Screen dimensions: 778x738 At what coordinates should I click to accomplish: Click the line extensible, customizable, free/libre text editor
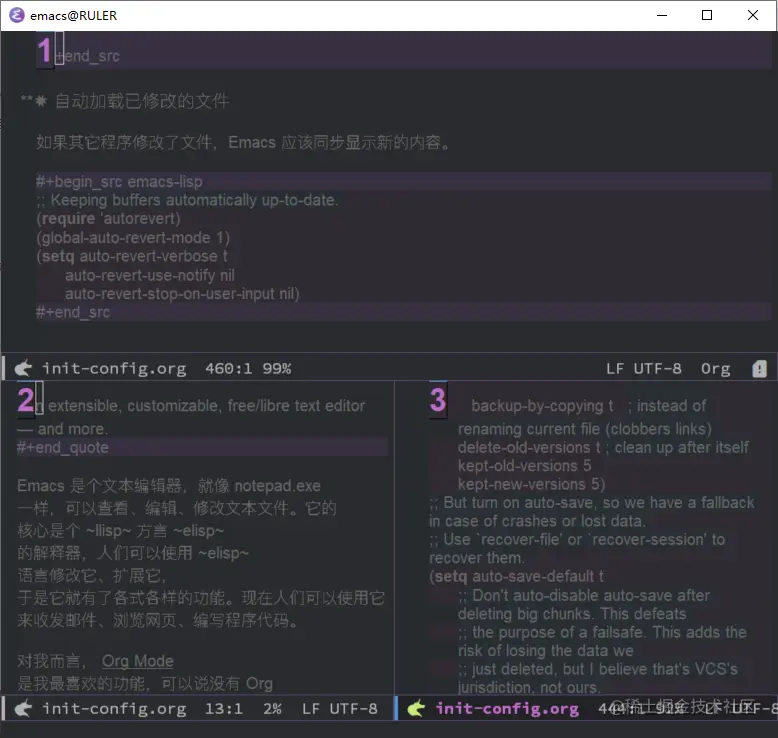tap(206, 406)
